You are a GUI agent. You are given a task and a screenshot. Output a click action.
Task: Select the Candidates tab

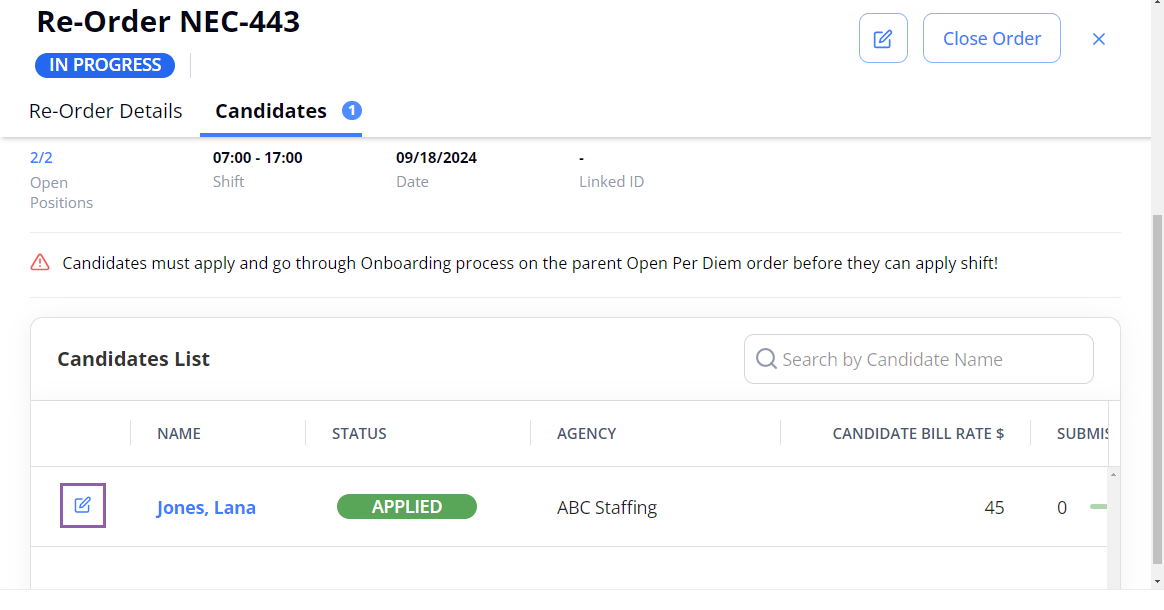pyautogui.click(x=271, y=111)
